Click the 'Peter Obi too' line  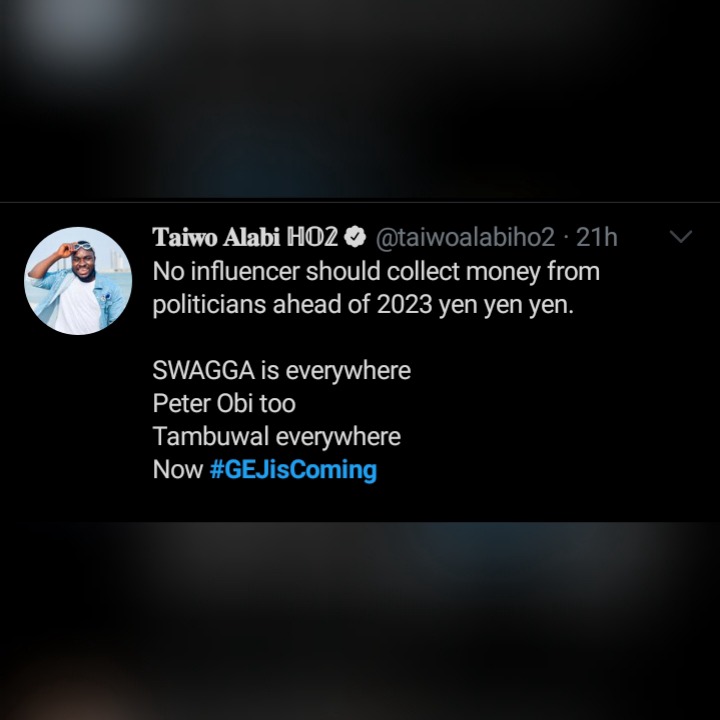[224, 403]
